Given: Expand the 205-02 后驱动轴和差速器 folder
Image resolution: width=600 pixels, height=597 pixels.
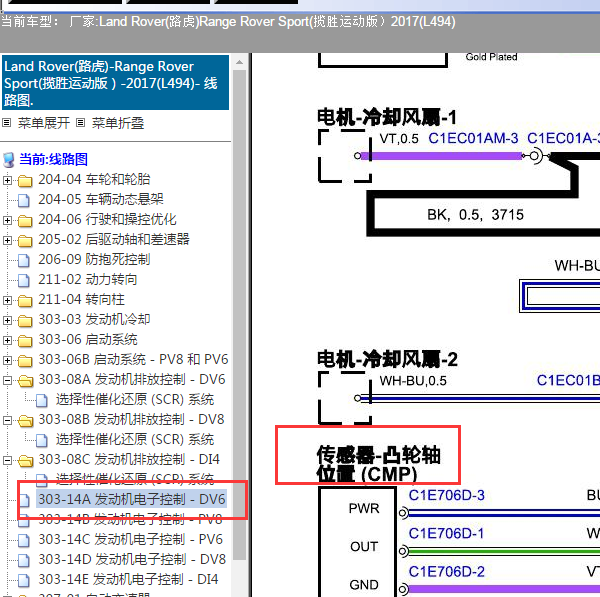Looking at the screenshot, I should pos(7,240).
